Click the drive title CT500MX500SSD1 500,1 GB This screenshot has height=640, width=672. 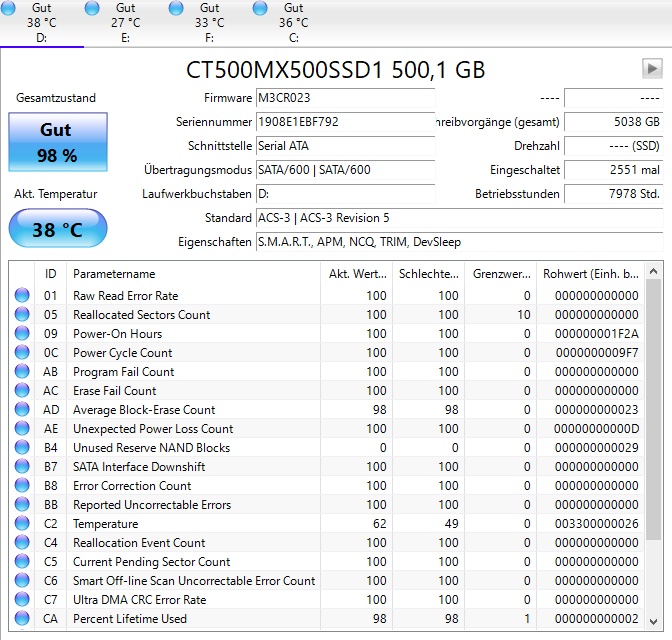pyautogui.click(x=336, y=70)
